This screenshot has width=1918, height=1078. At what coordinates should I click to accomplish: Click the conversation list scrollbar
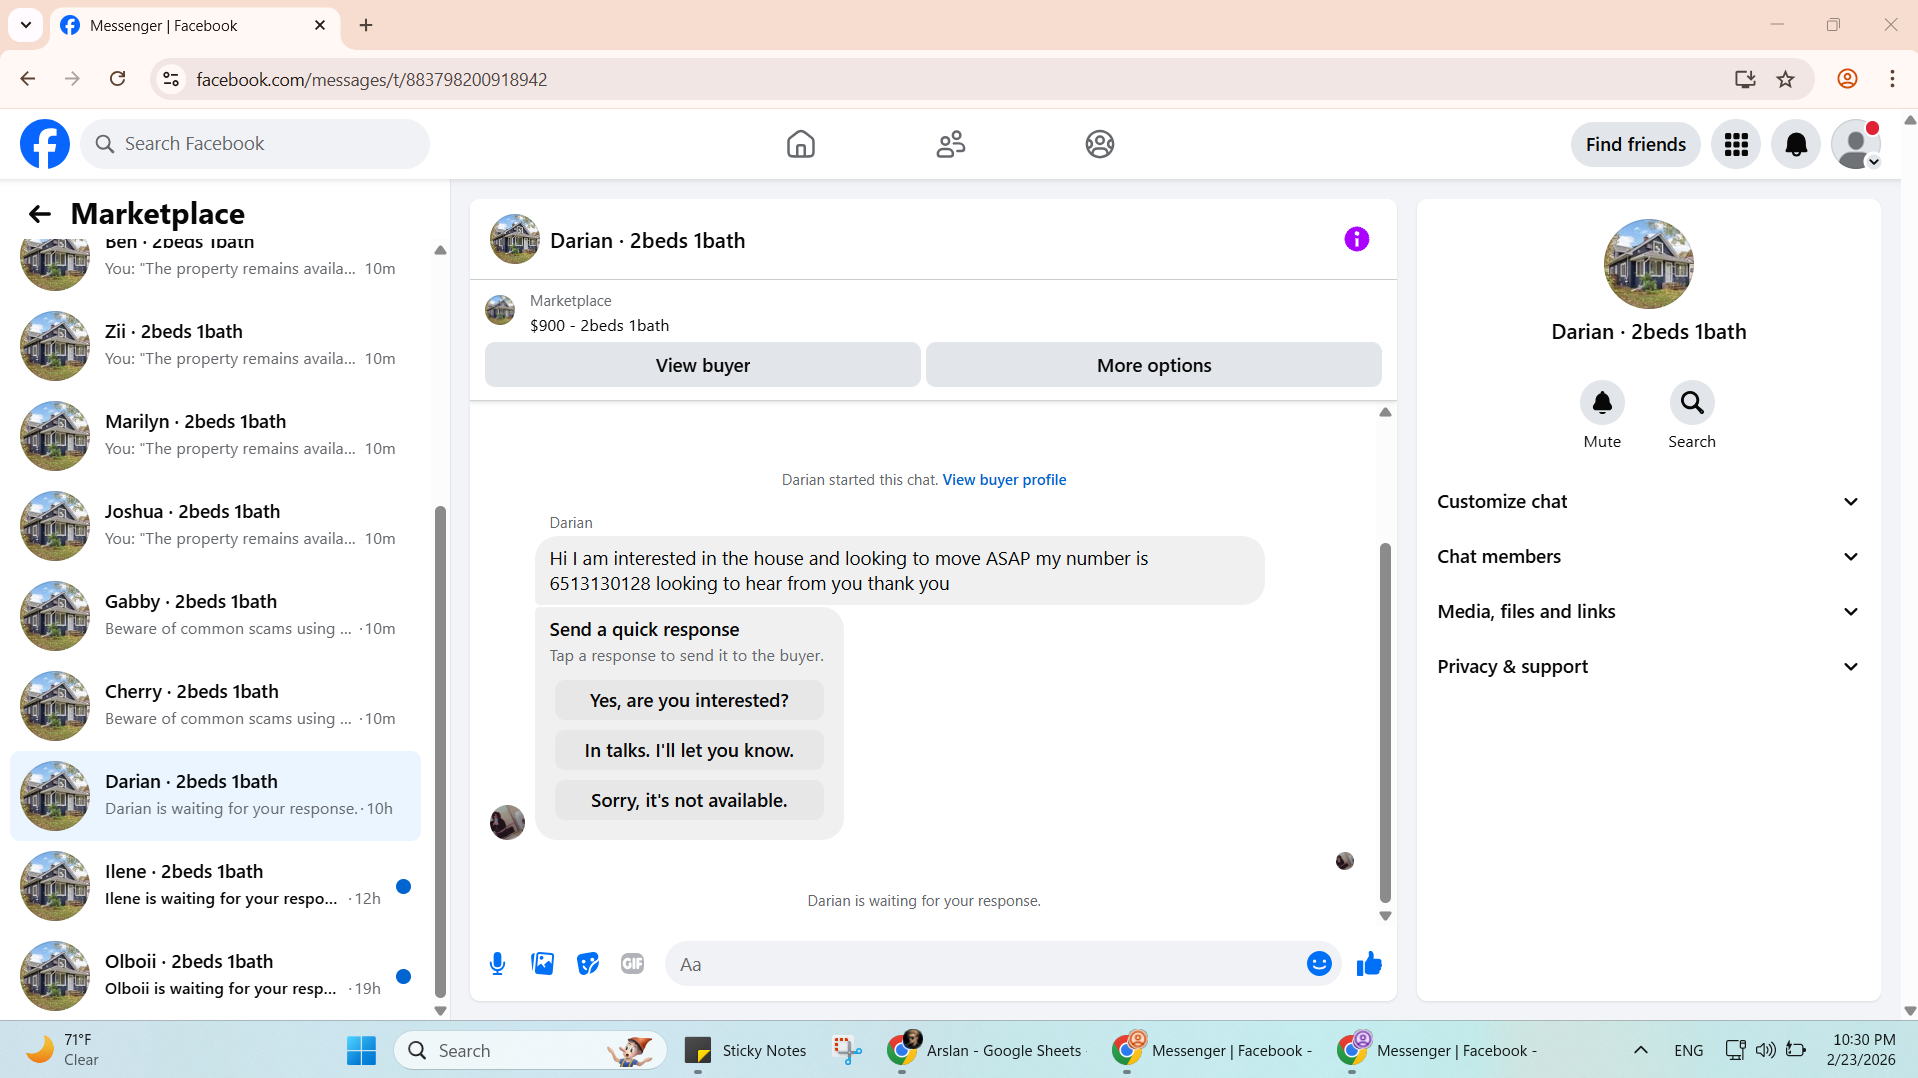[440, 752]
